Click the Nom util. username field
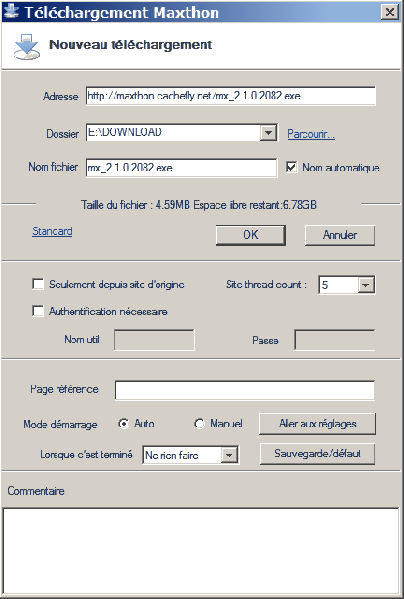This screenshot has width=404, height=599. [154, 340]
